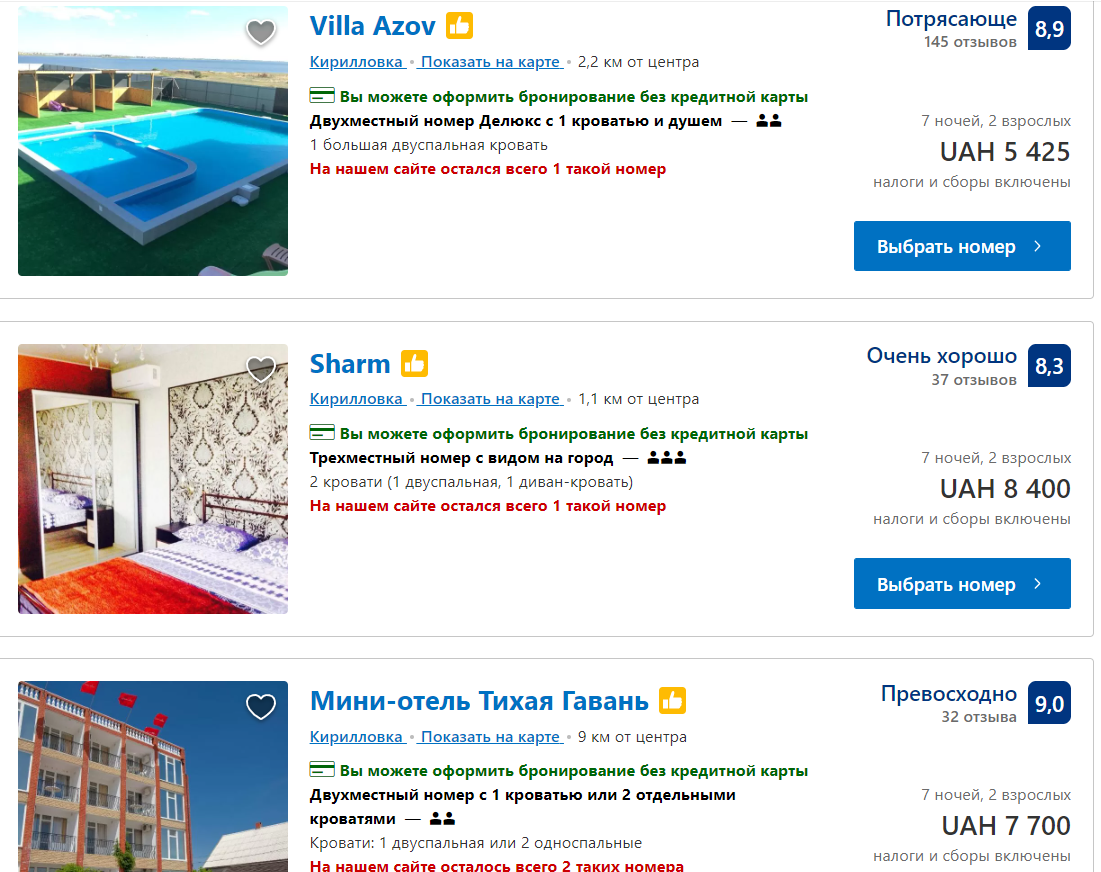Save Villa Azov with heart icon

click(x=261, y=31)
